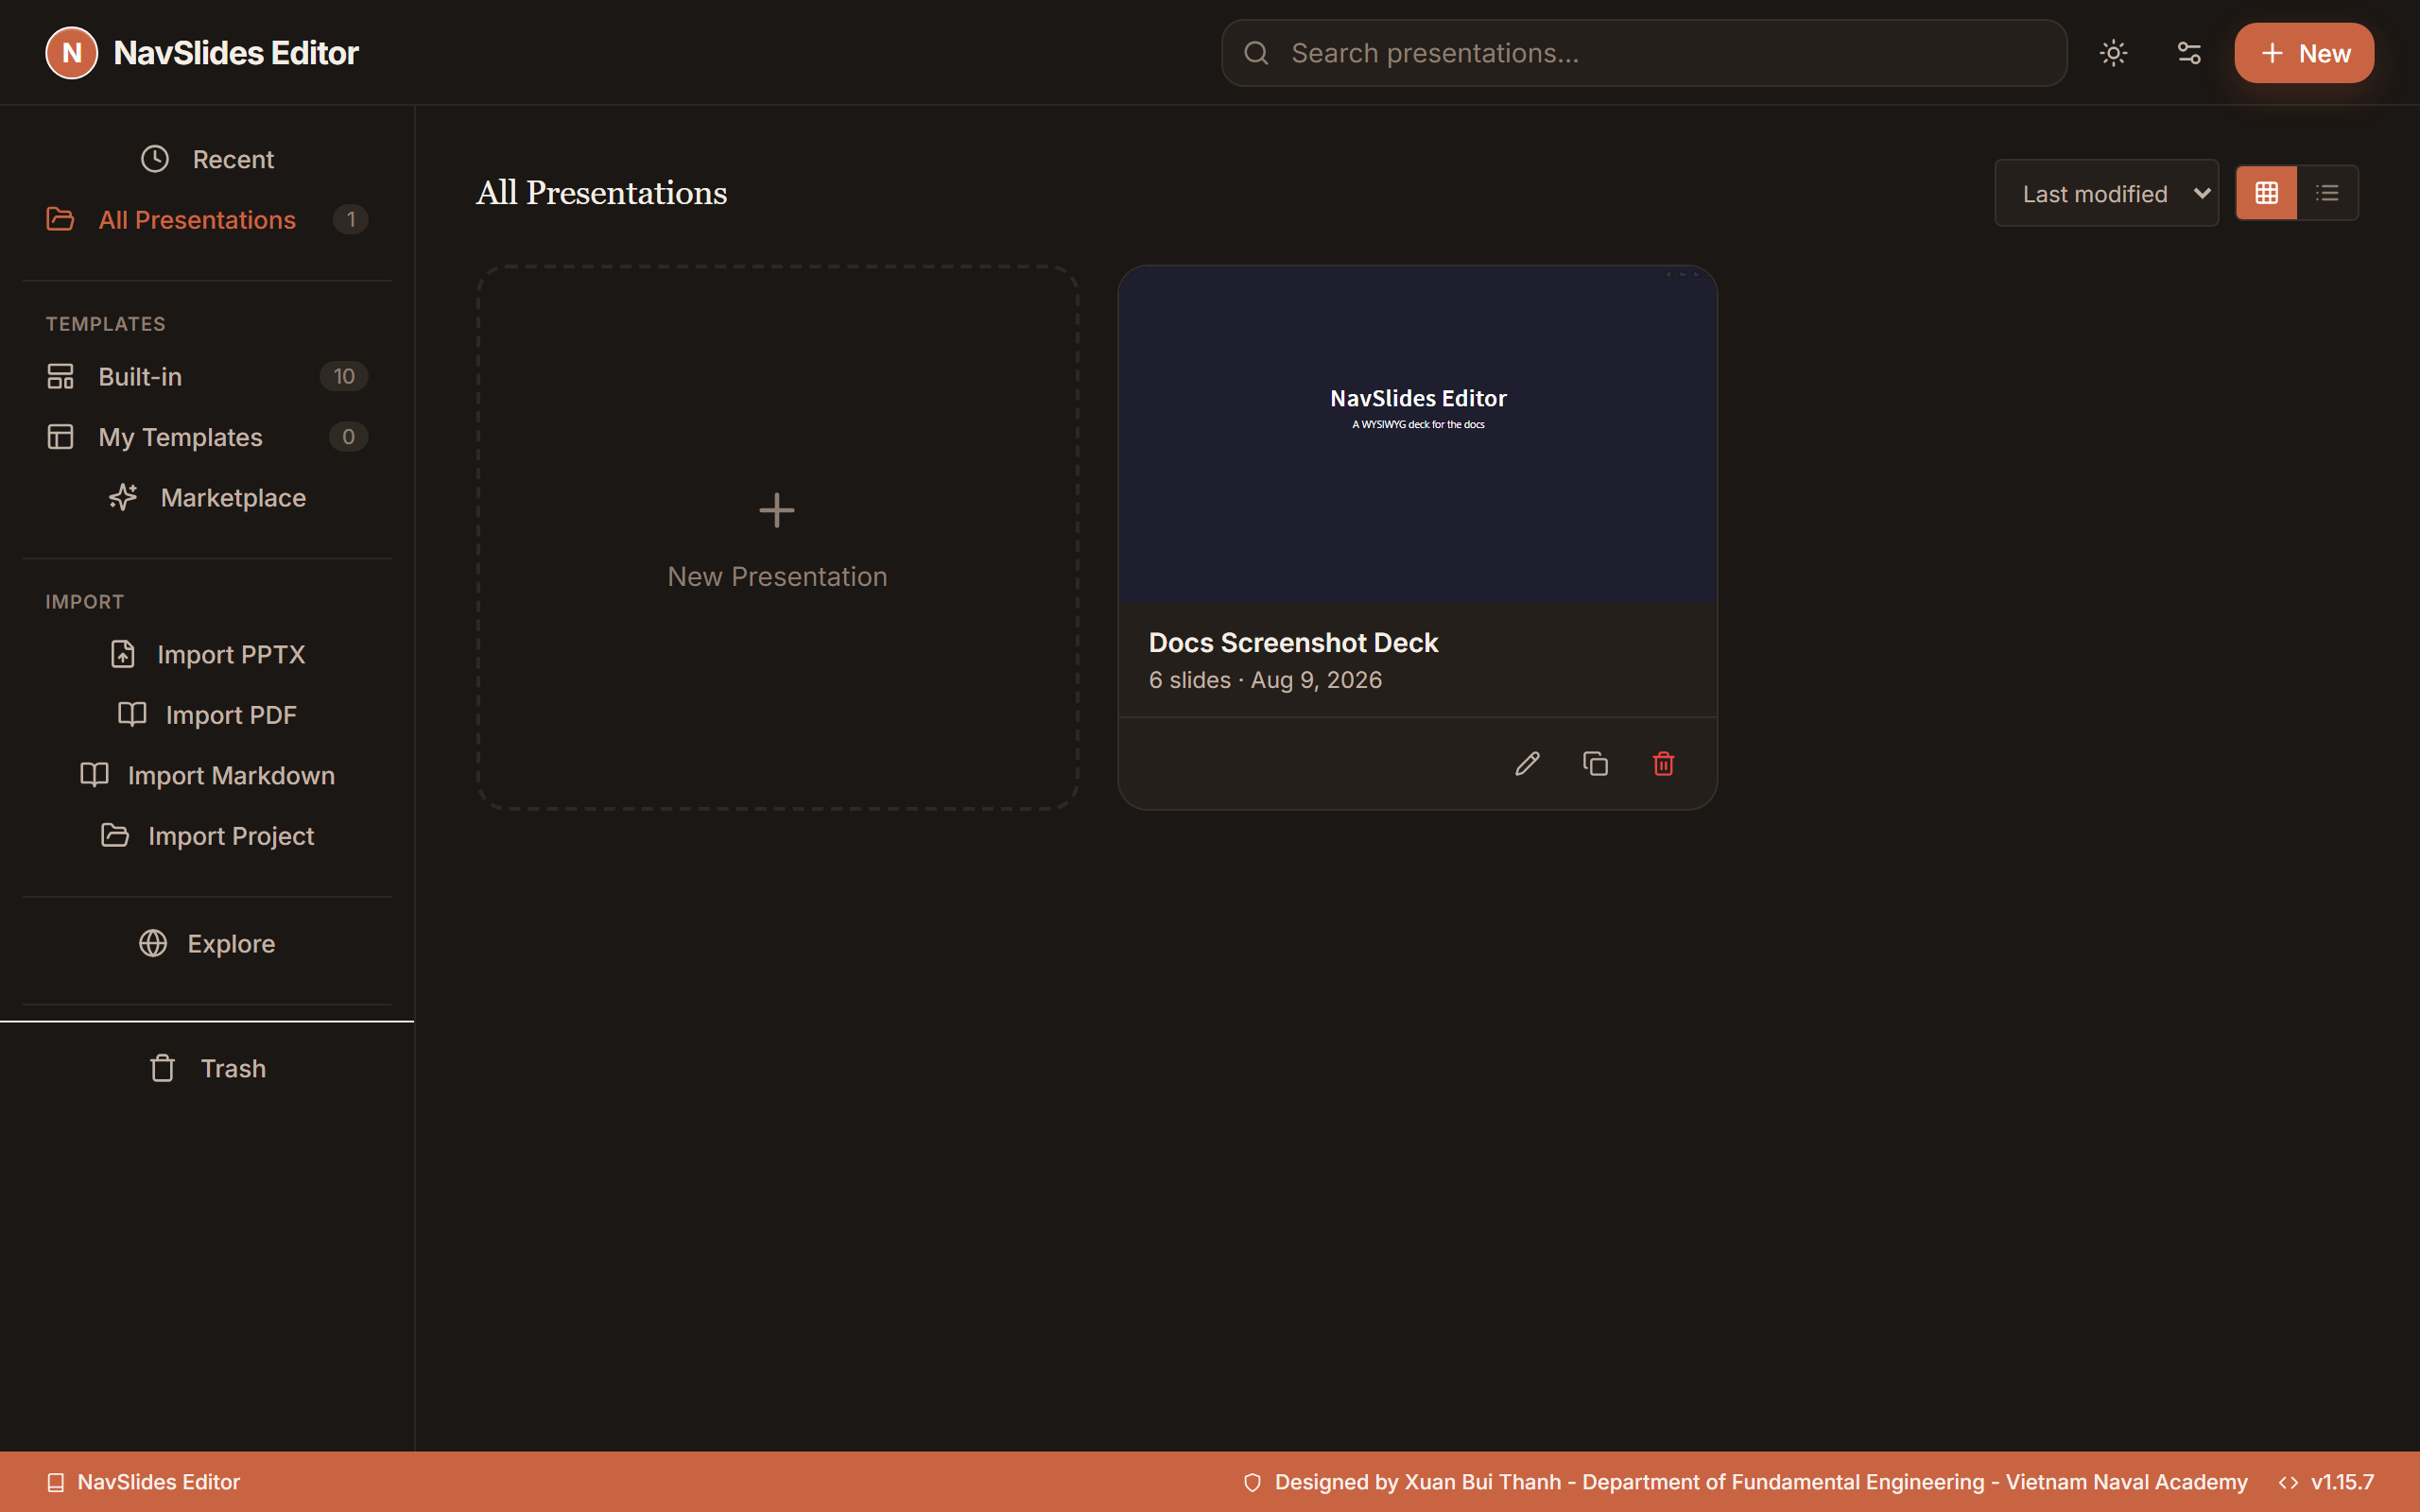This screenshot has height=1512, width=2420.
Task: Choose Import Project
Action: pyautogui.click(x=207, y=835)
